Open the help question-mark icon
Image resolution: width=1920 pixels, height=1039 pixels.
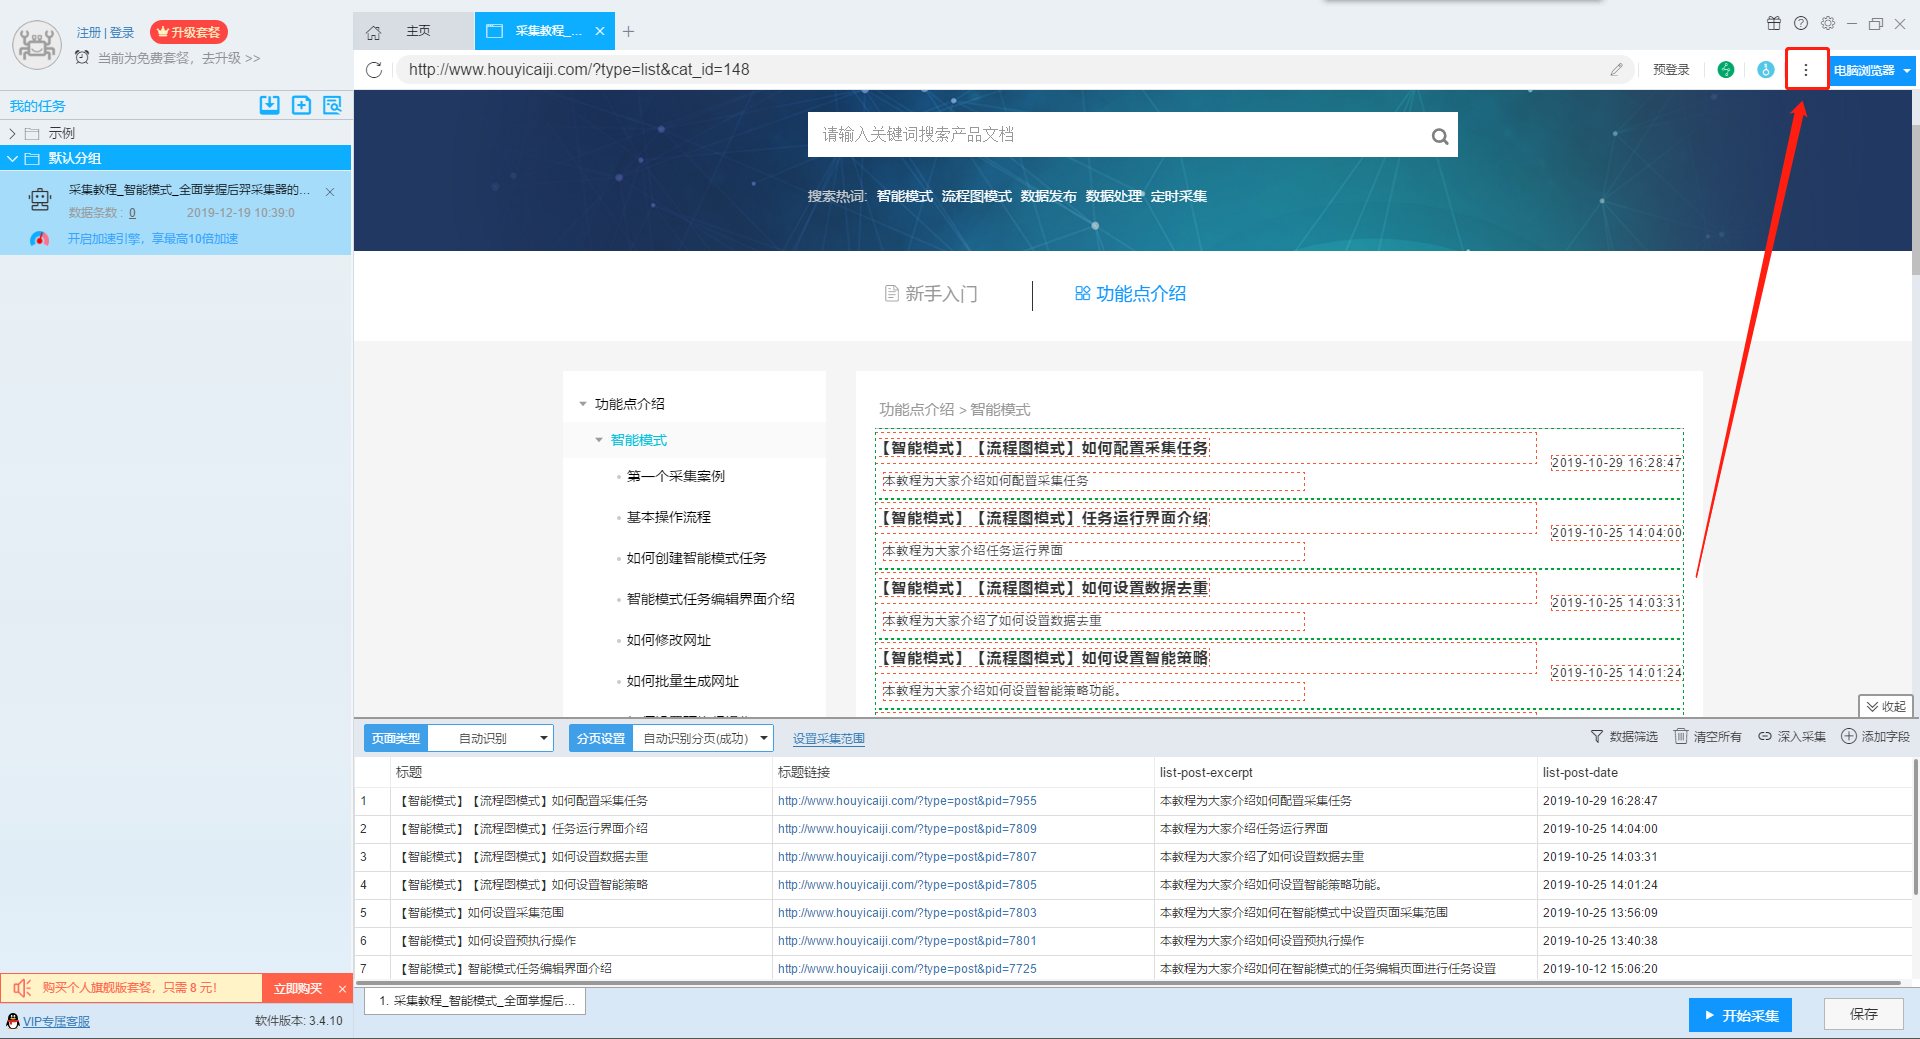[x=1801, y=22]
